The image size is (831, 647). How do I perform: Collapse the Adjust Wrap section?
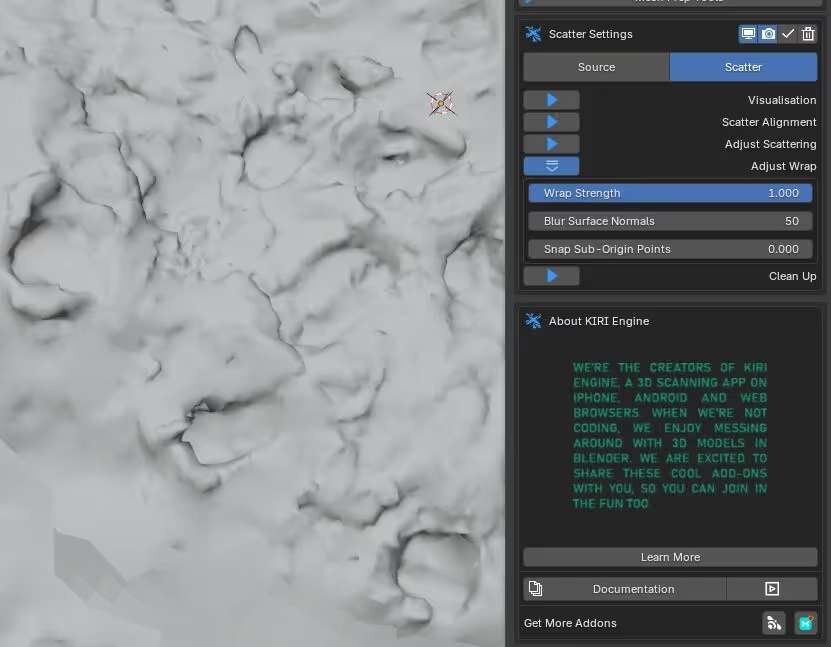coord(551,166)
